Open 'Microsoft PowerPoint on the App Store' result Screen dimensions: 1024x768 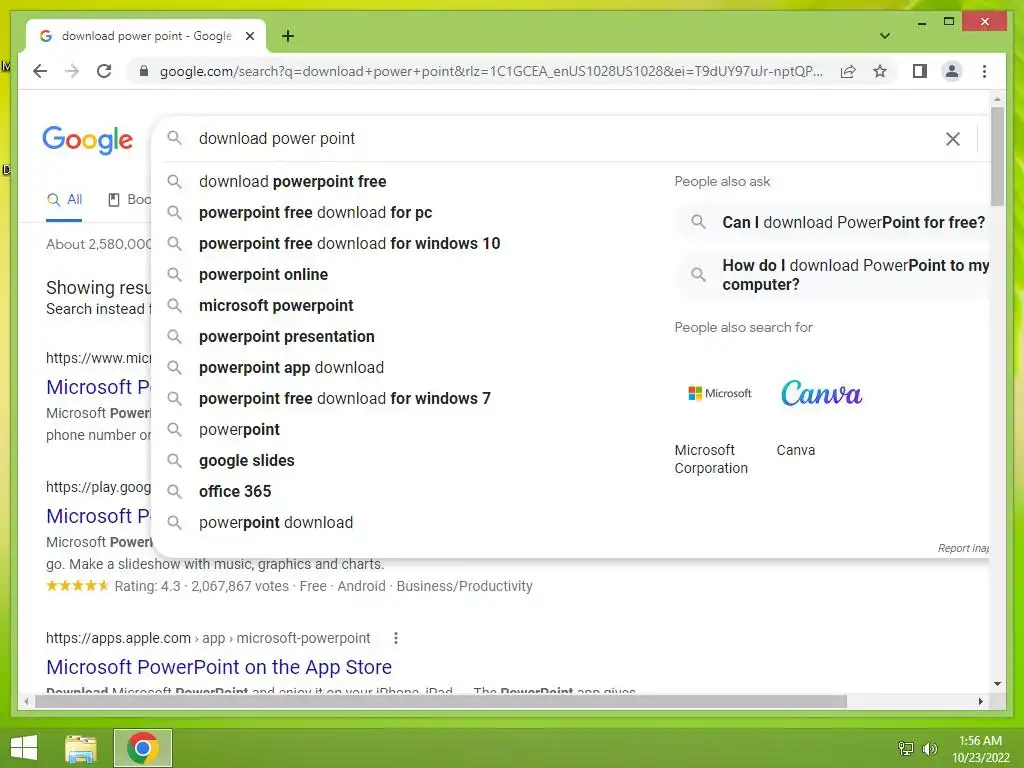219,667
